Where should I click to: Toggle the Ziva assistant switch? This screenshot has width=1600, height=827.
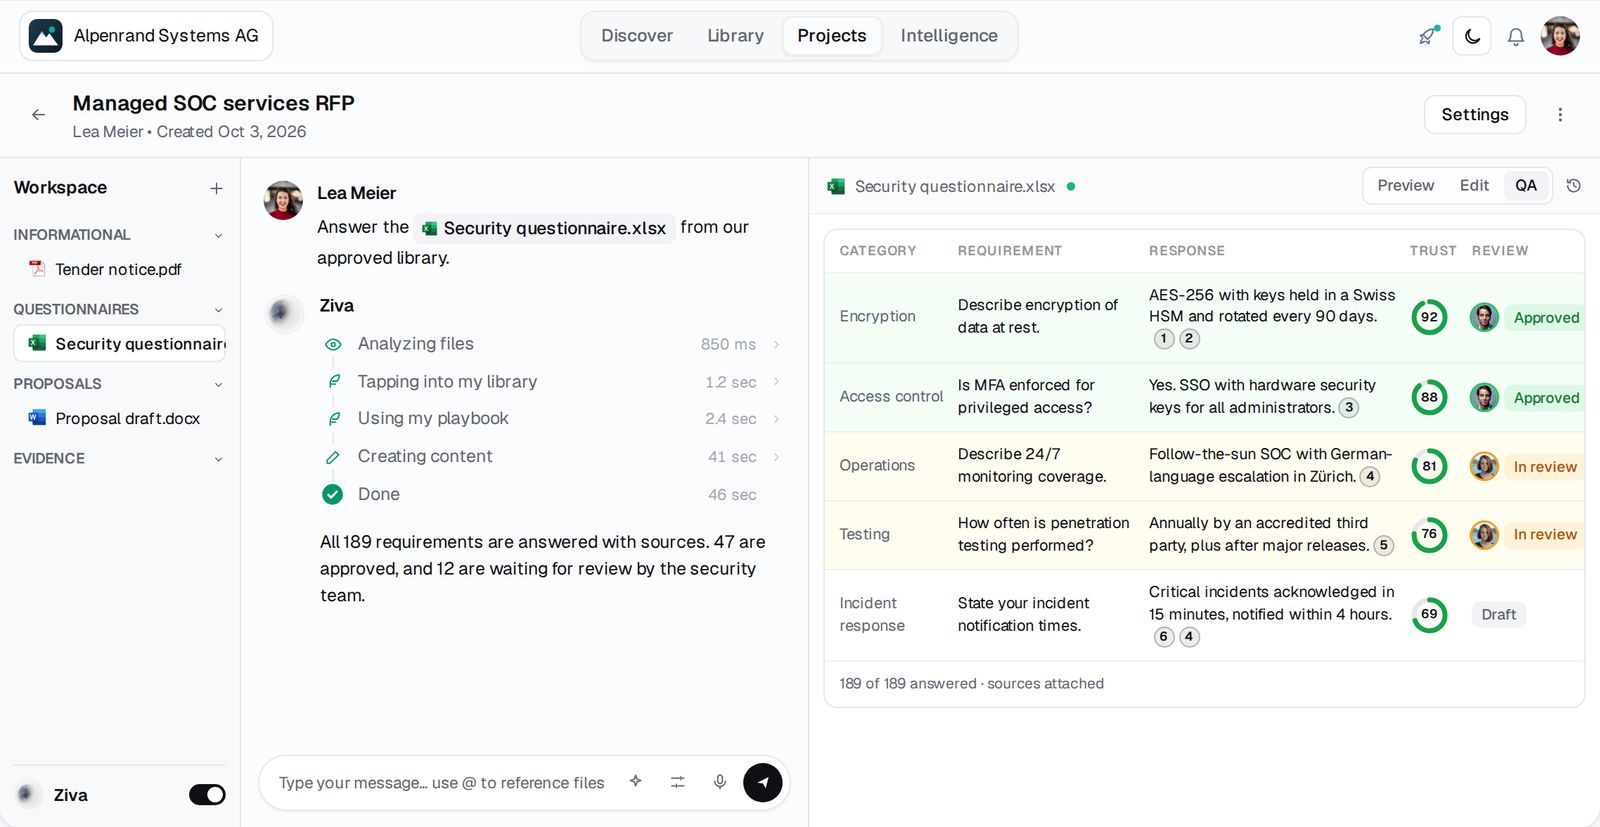click(x=207, y=795)
